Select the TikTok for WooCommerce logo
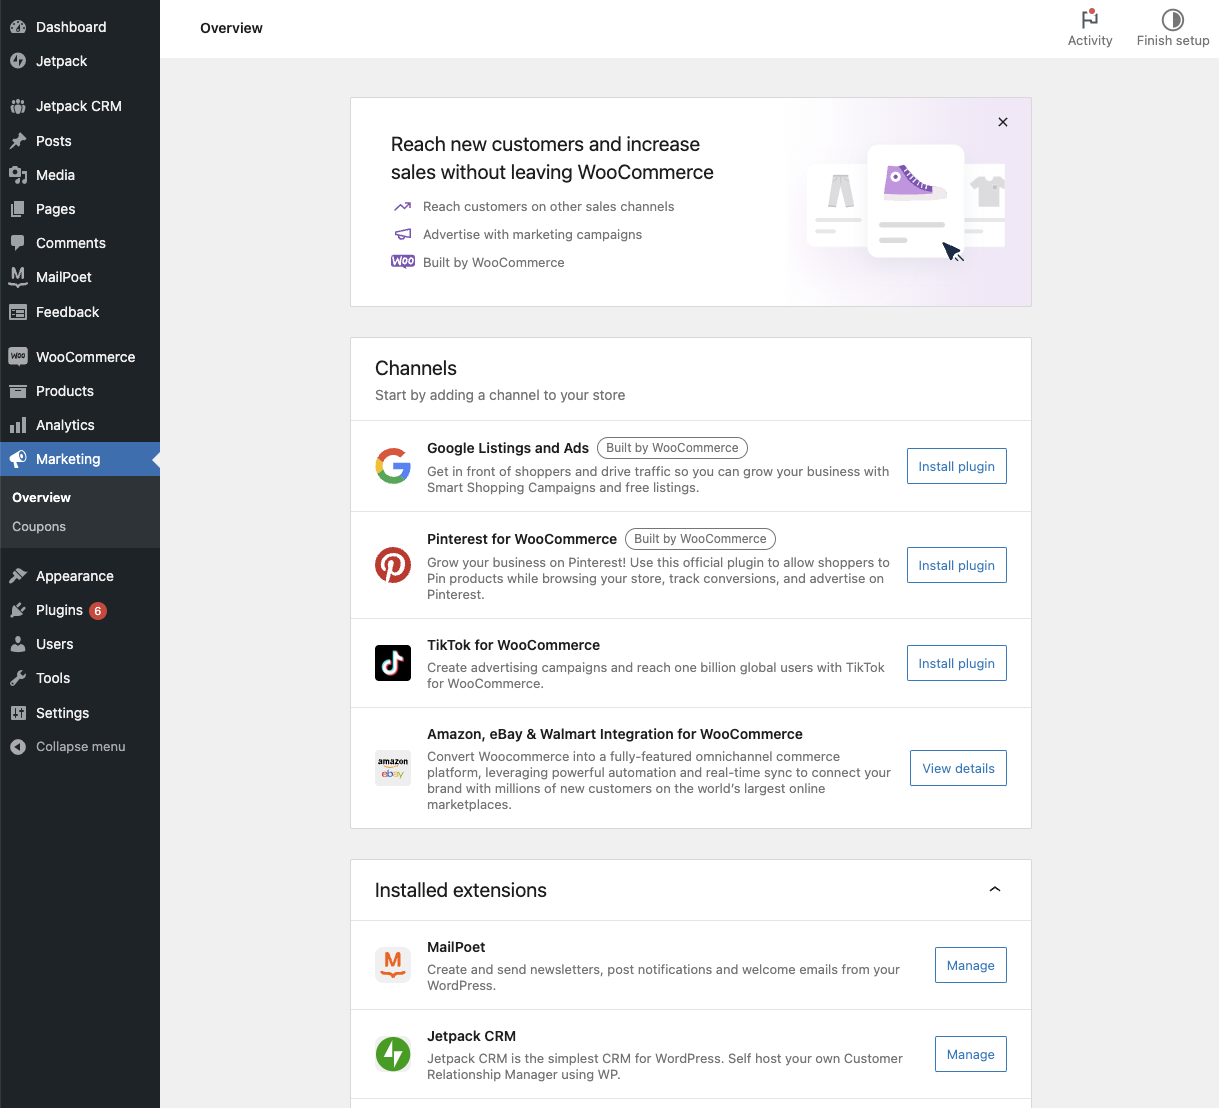Screen dimensions: 1219x1108 coord(393,663)
